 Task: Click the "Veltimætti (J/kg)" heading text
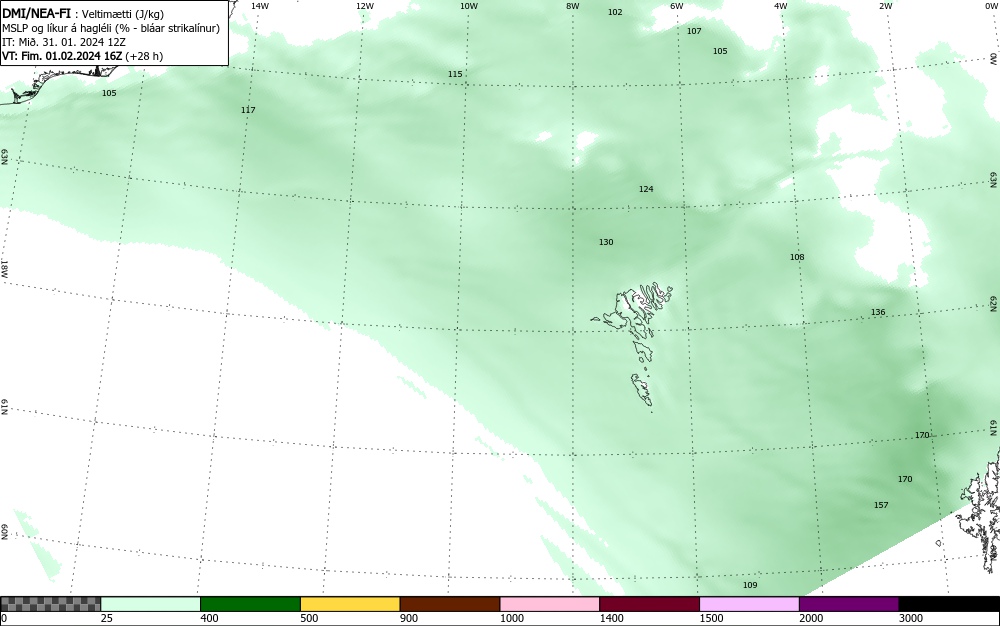122,15
